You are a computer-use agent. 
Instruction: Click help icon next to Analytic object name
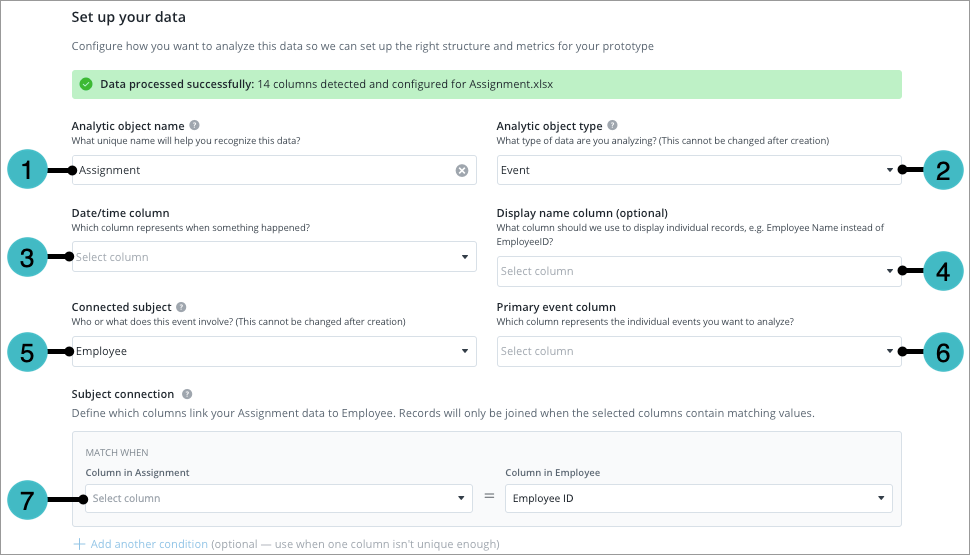[x=194, y=126]
